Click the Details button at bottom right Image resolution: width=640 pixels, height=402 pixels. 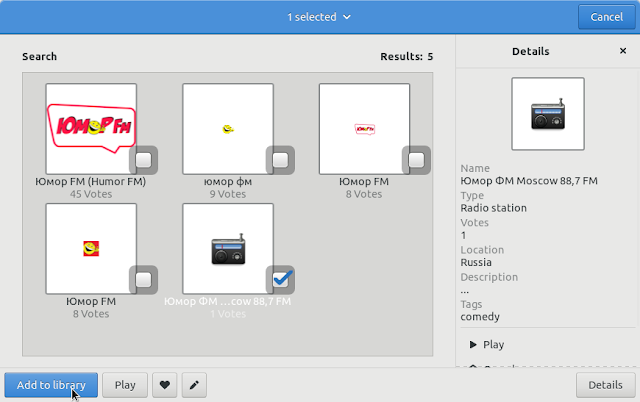[x=606, y=385]
